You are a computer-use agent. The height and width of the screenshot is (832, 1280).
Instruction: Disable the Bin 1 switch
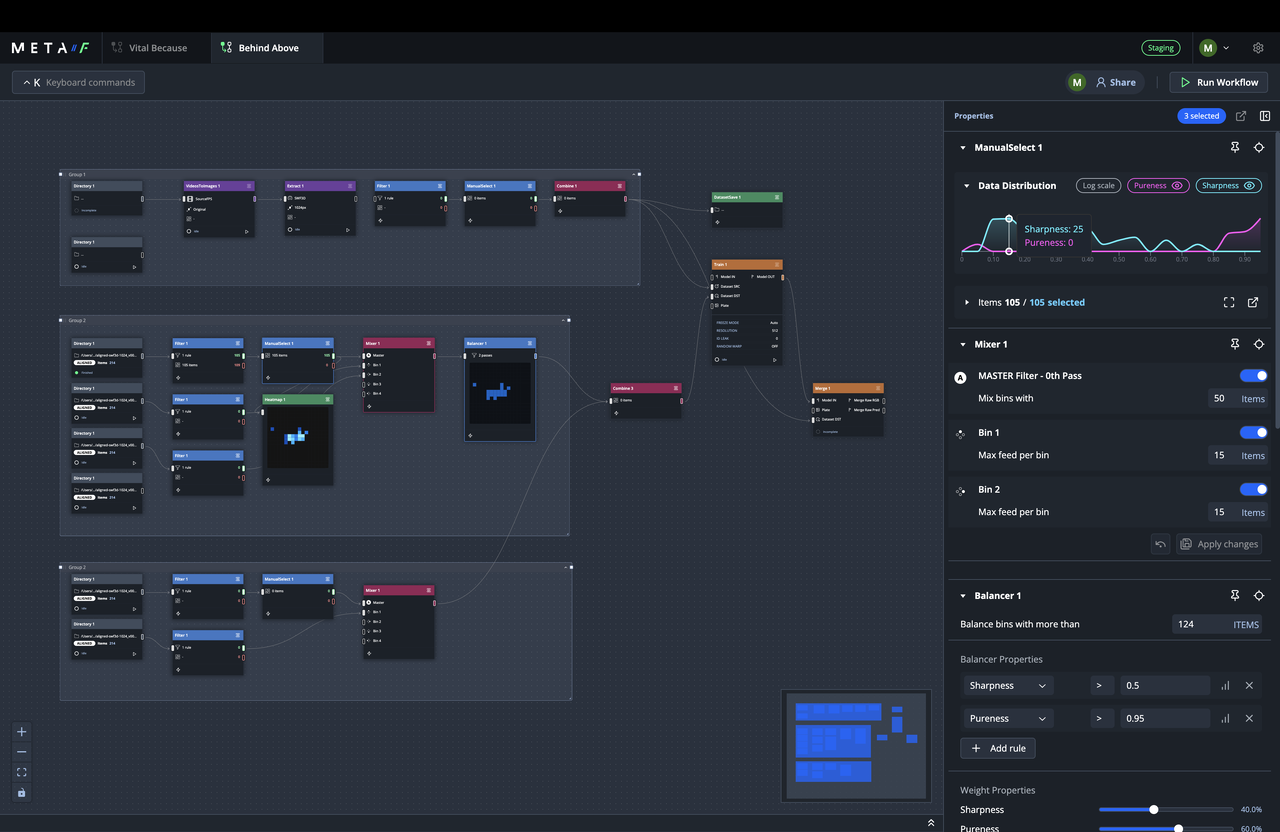pos(1254,433)
